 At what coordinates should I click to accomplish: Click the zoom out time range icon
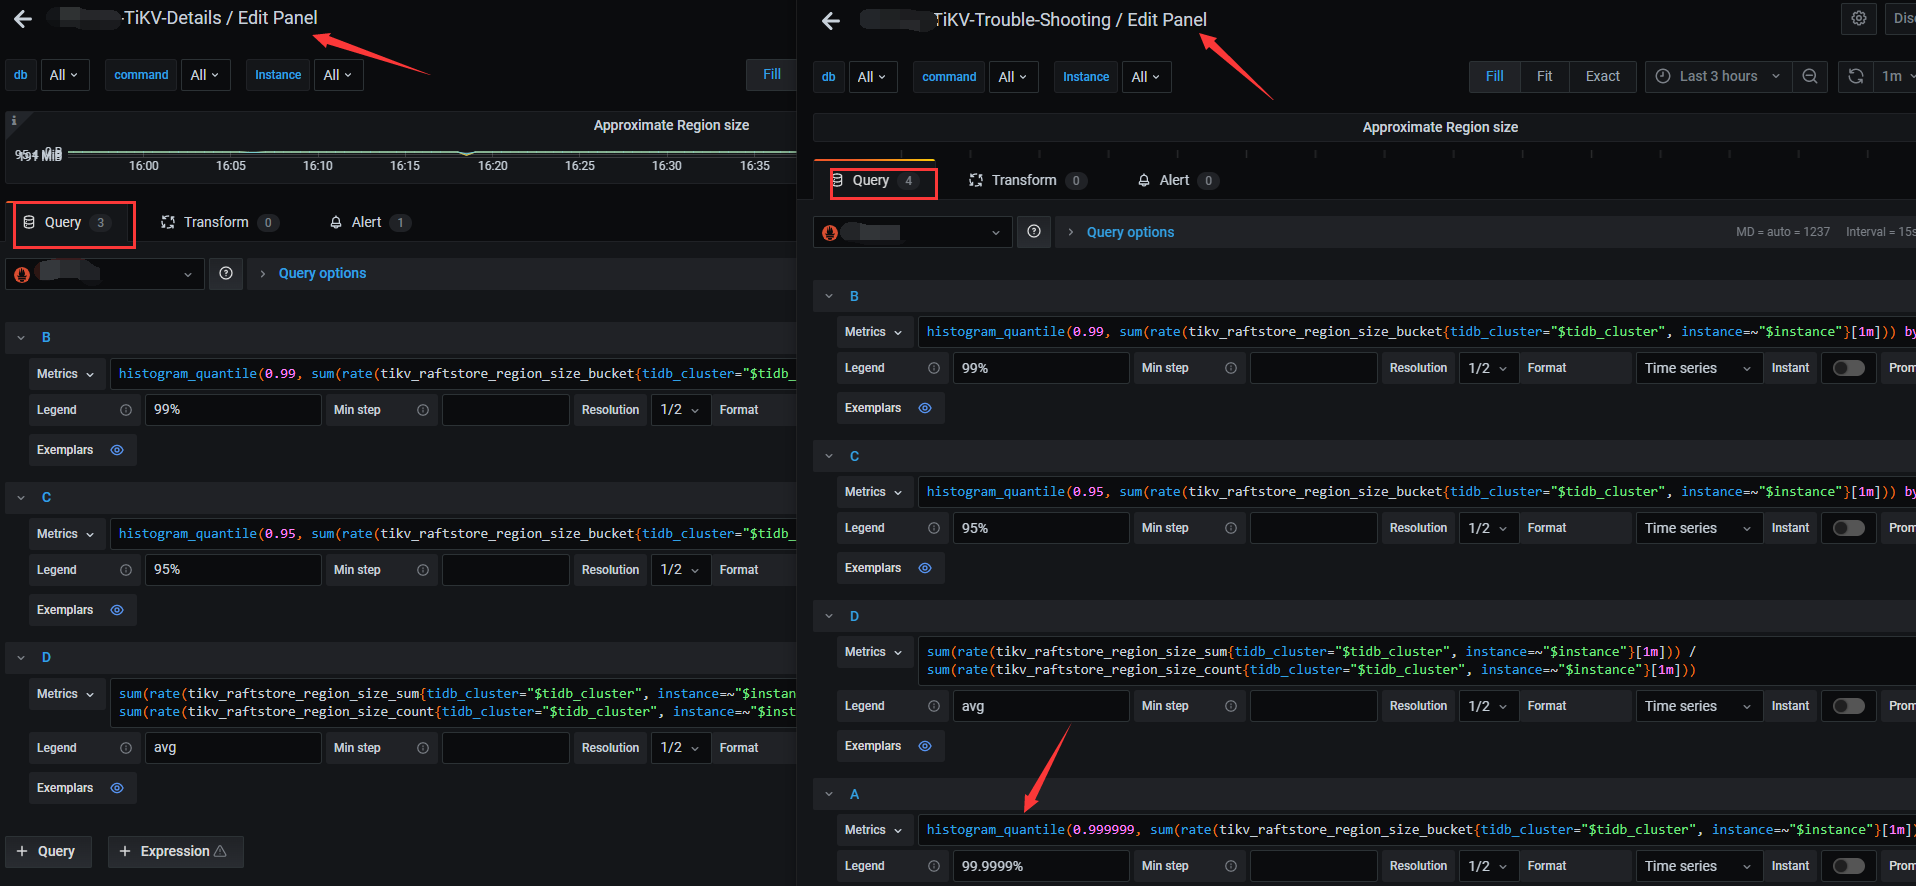(x=1809, y=76)
